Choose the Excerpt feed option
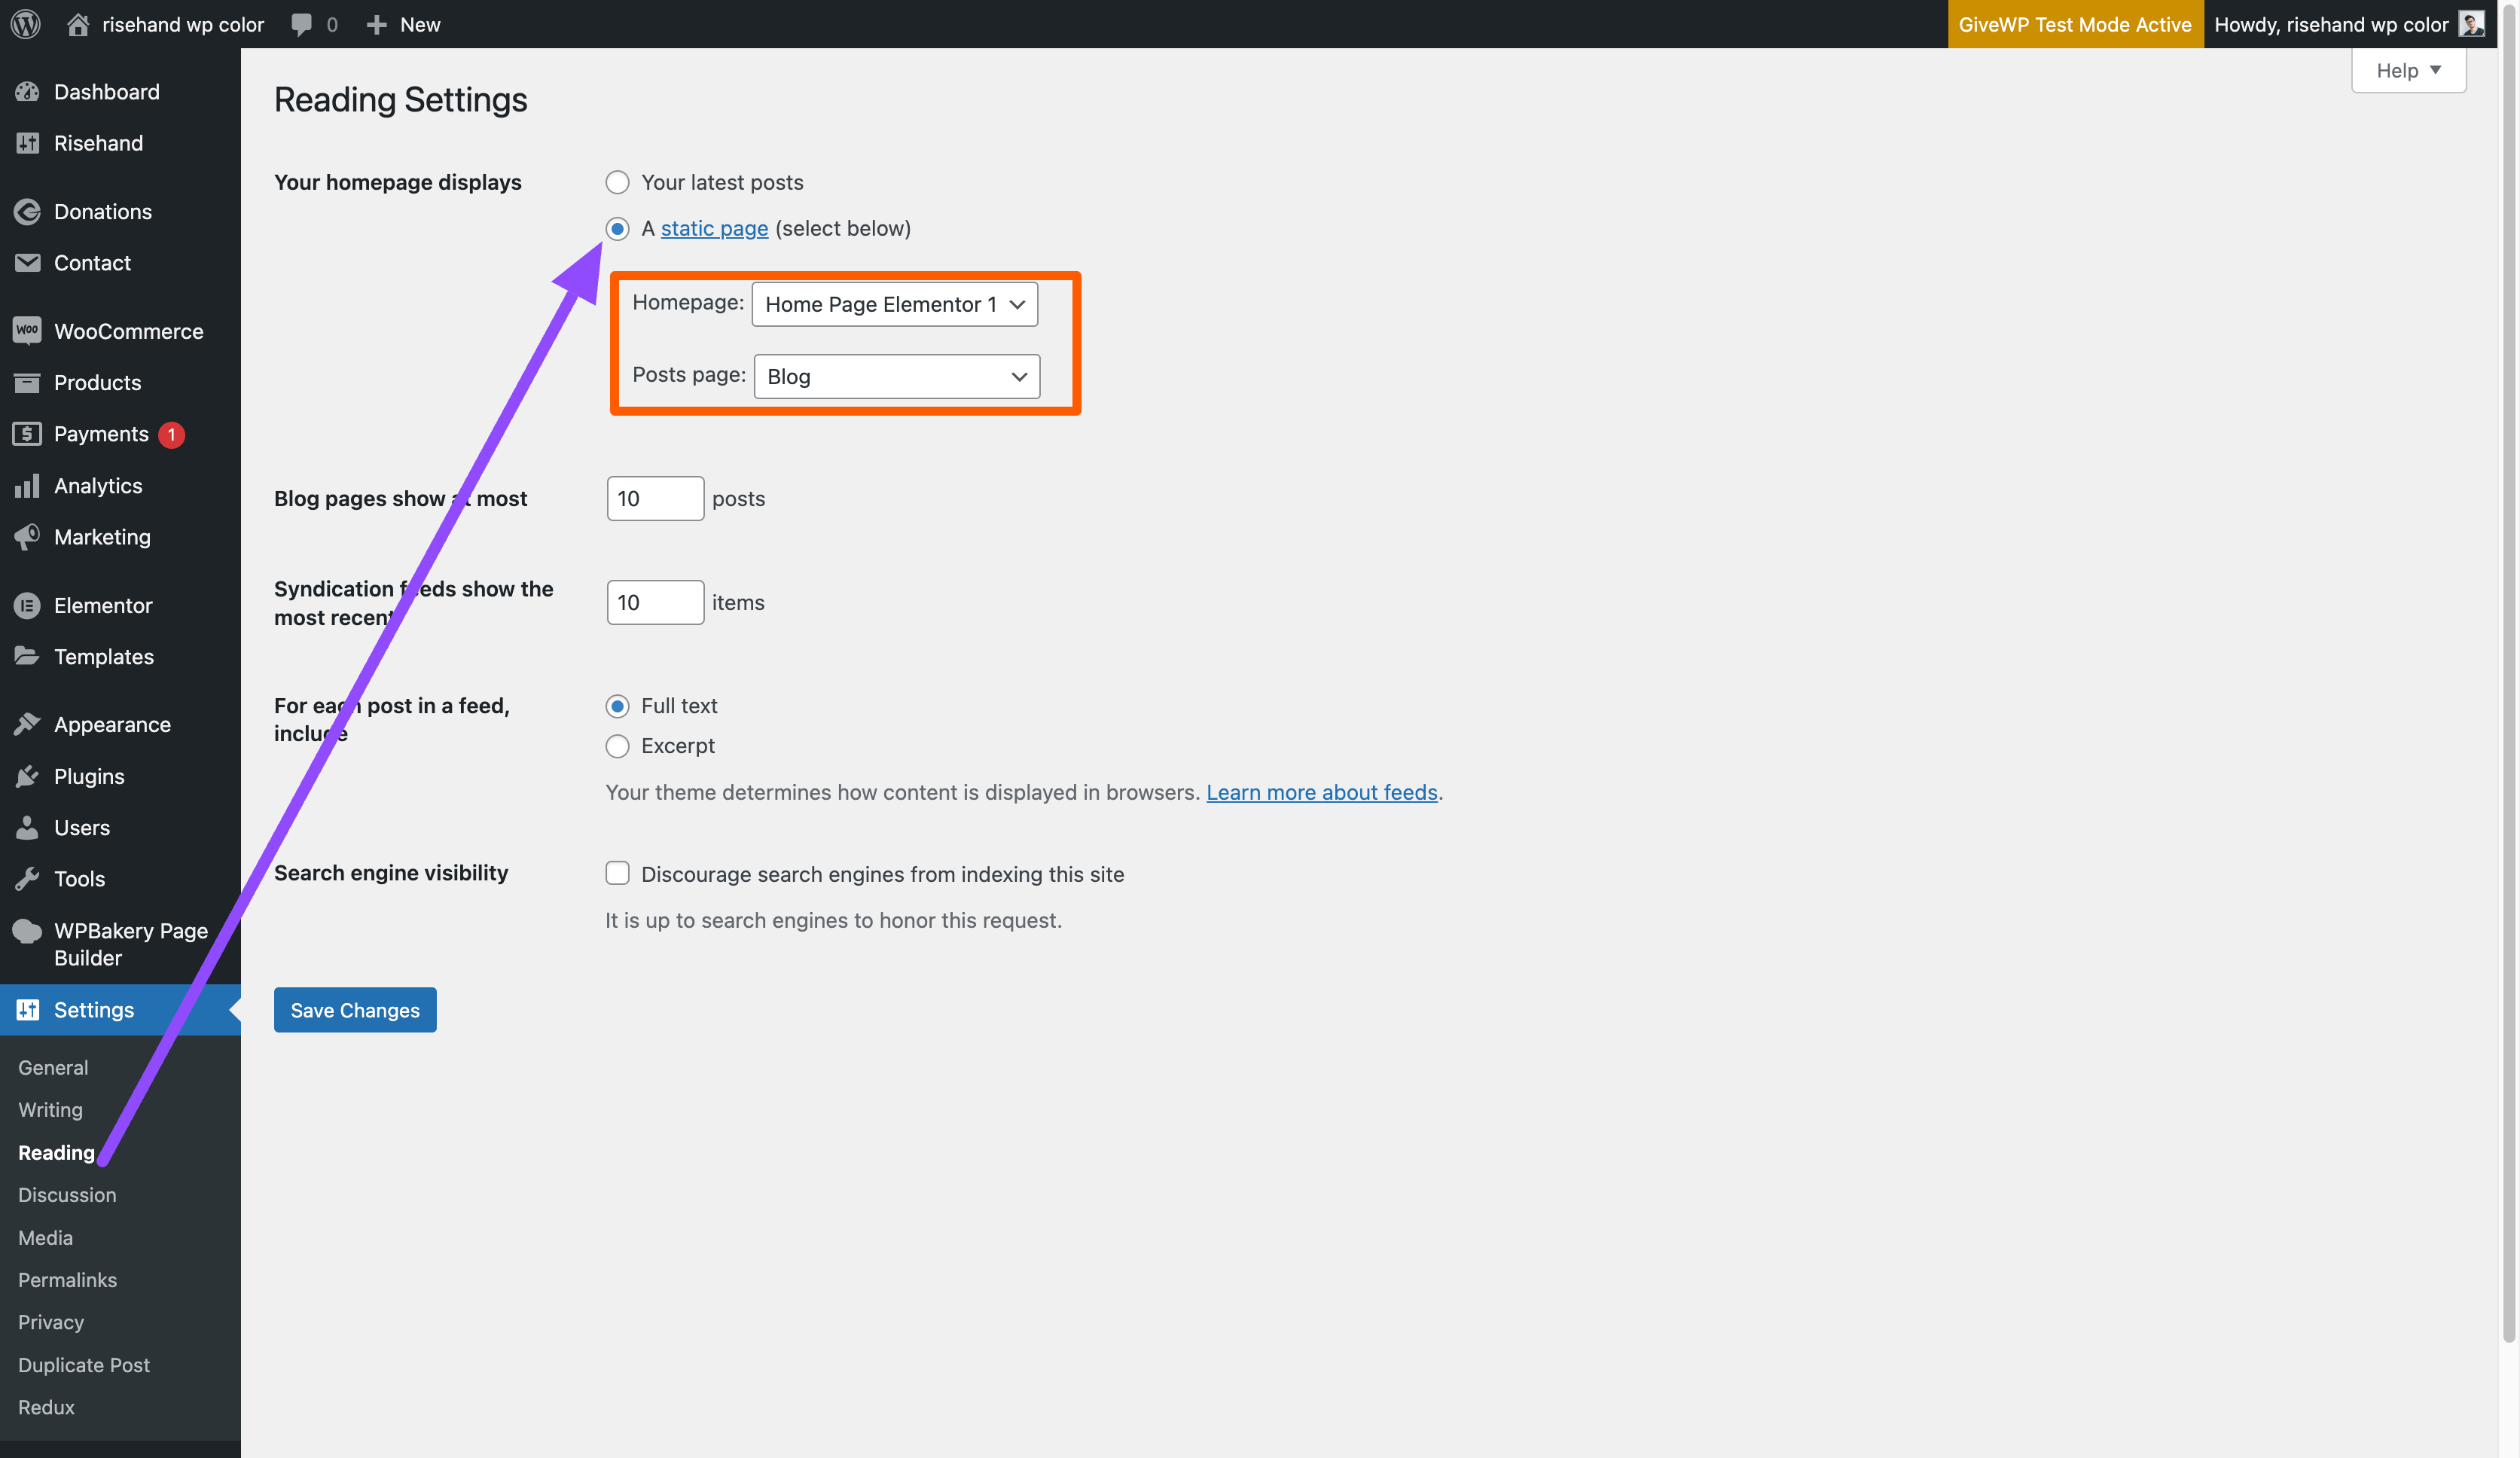 [x=617, y=746]
